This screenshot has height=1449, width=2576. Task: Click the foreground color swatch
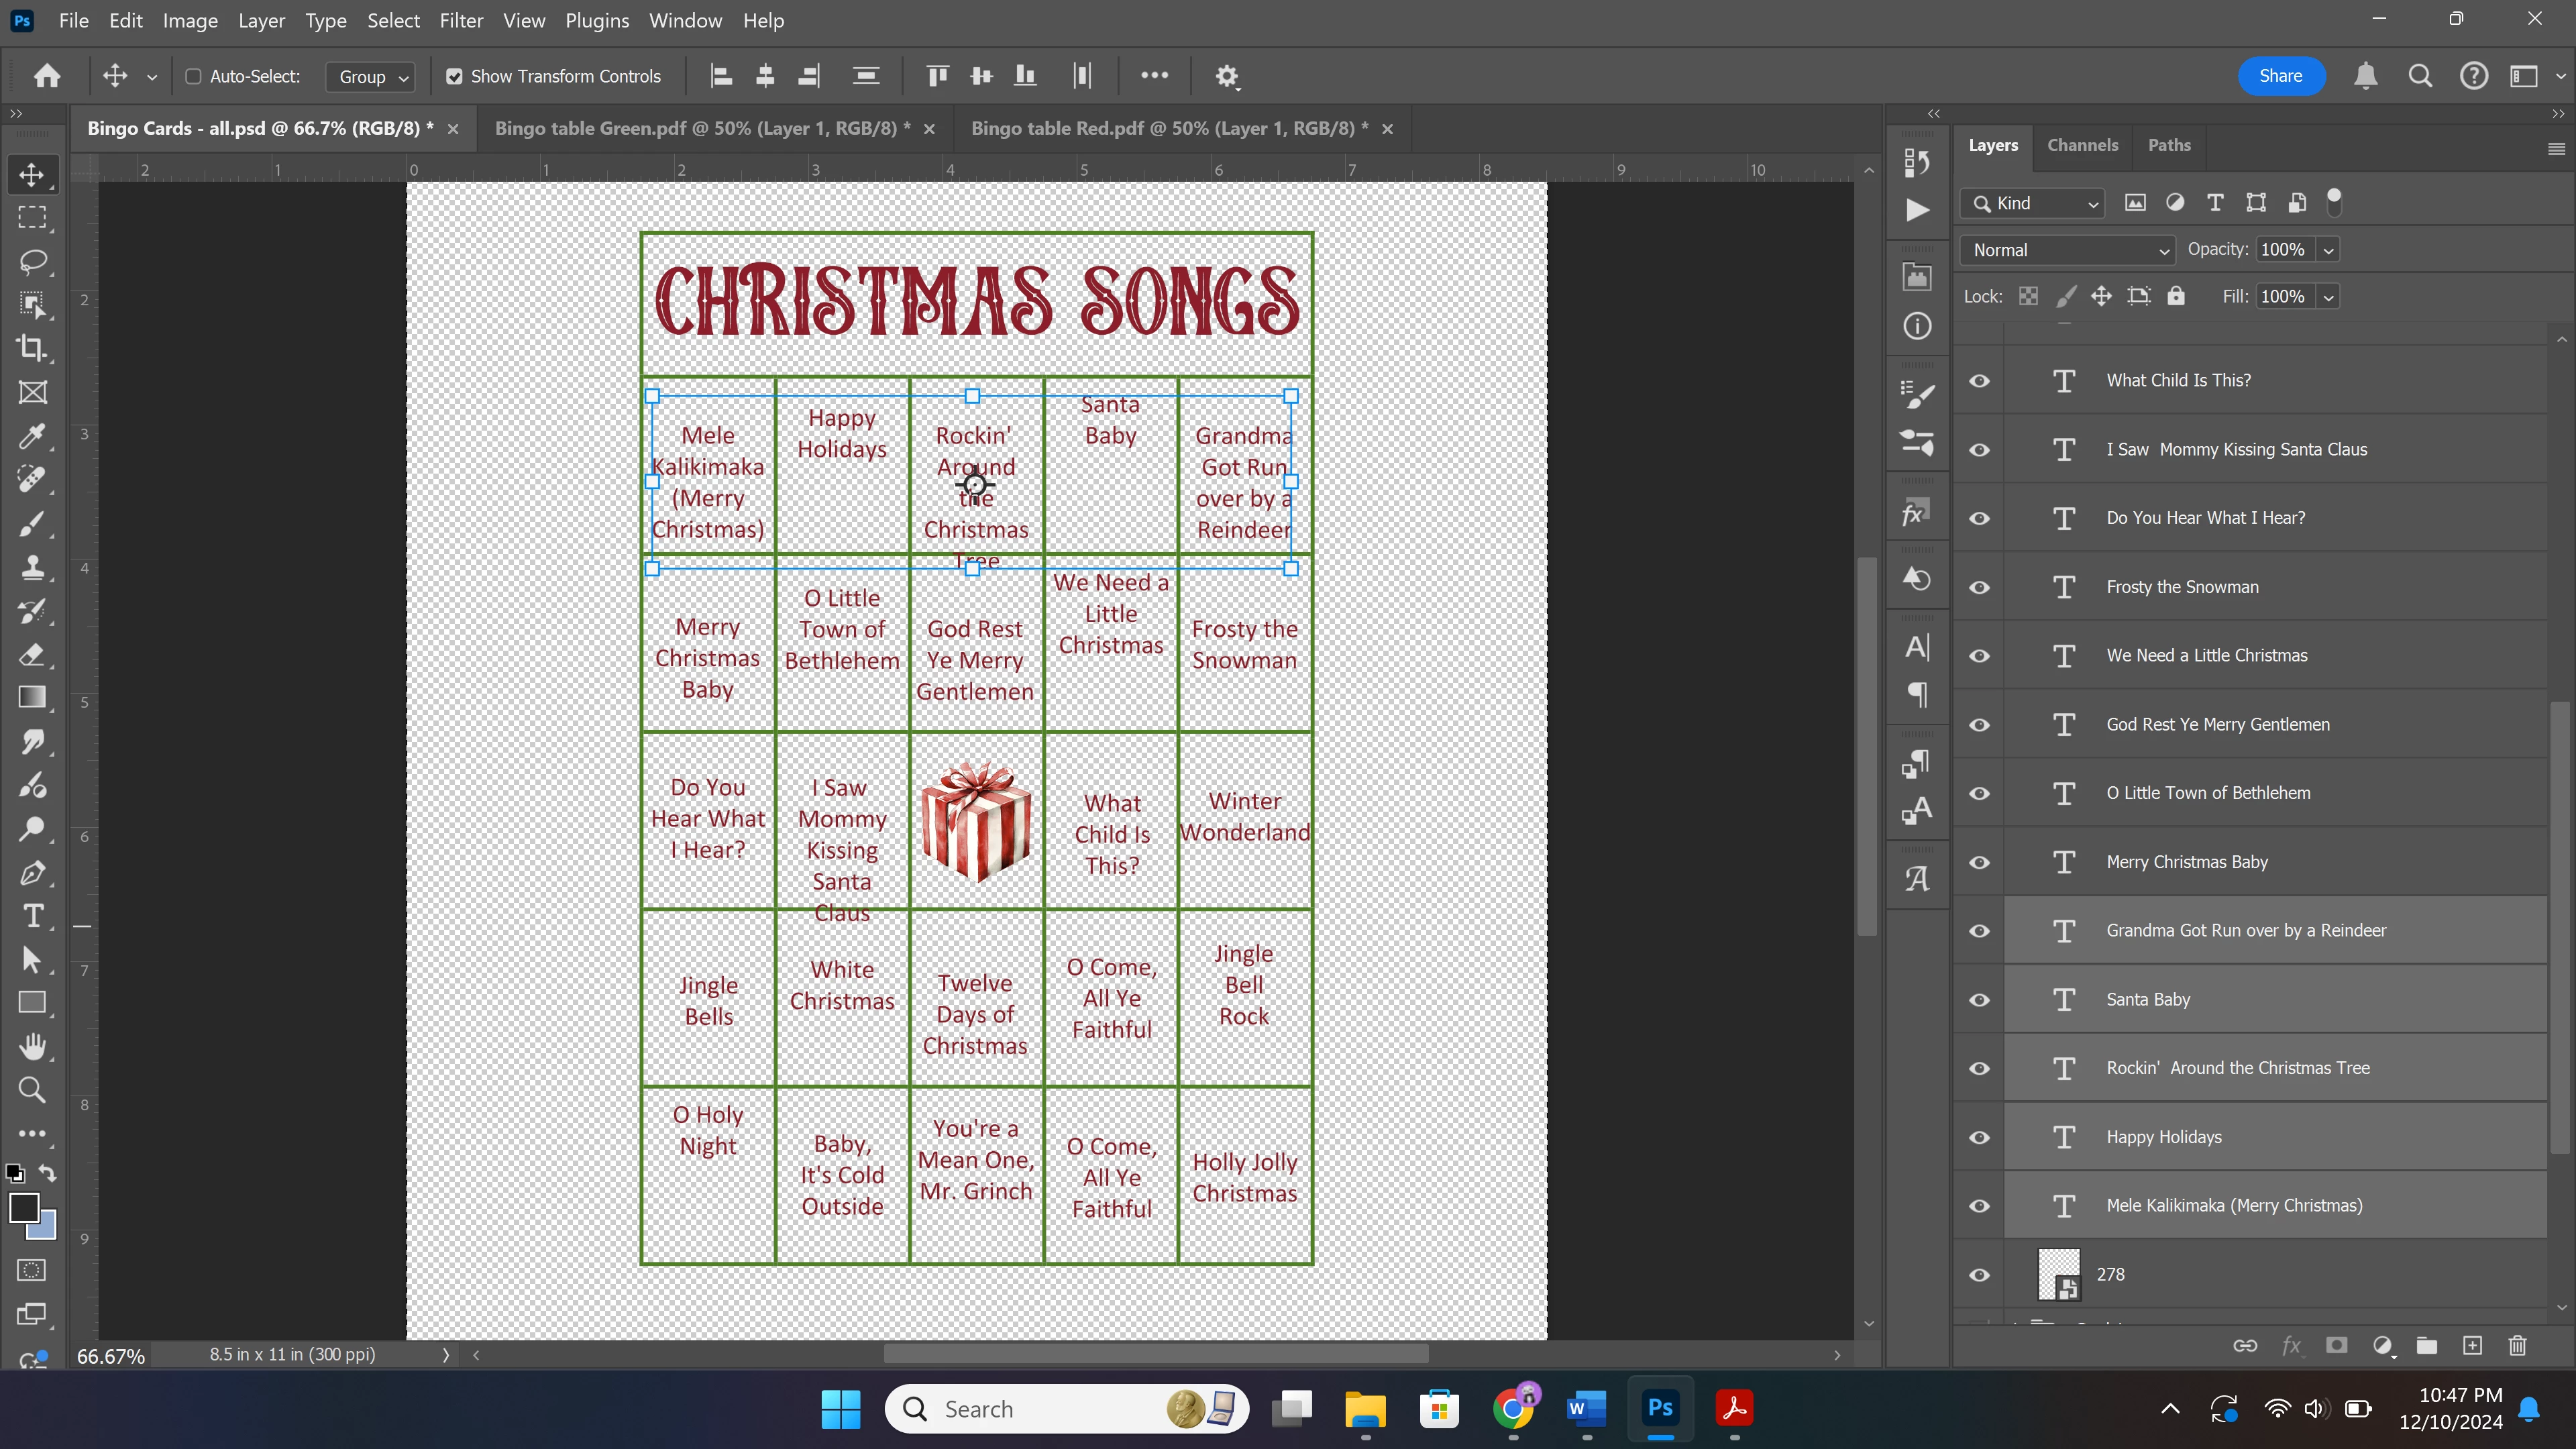[x=23, y=1207]
